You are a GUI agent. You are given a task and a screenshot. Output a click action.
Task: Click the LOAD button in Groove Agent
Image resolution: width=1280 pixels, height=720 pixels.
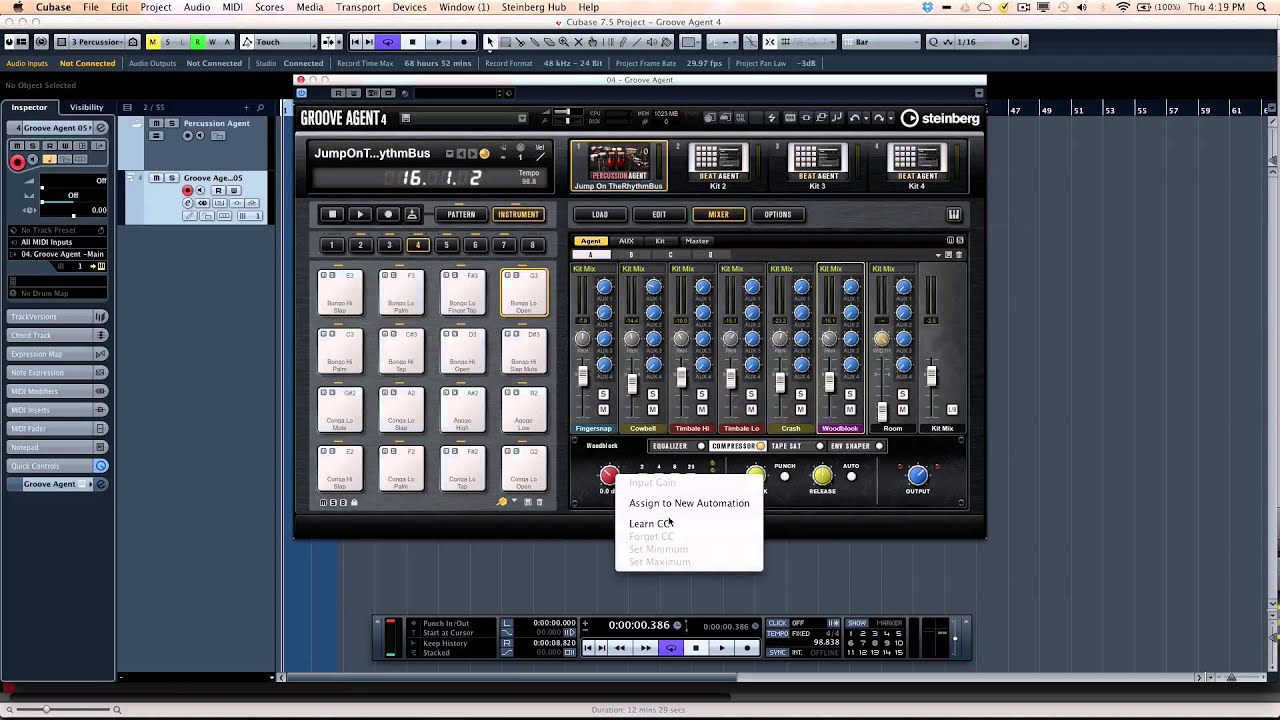tap(600, 214)
